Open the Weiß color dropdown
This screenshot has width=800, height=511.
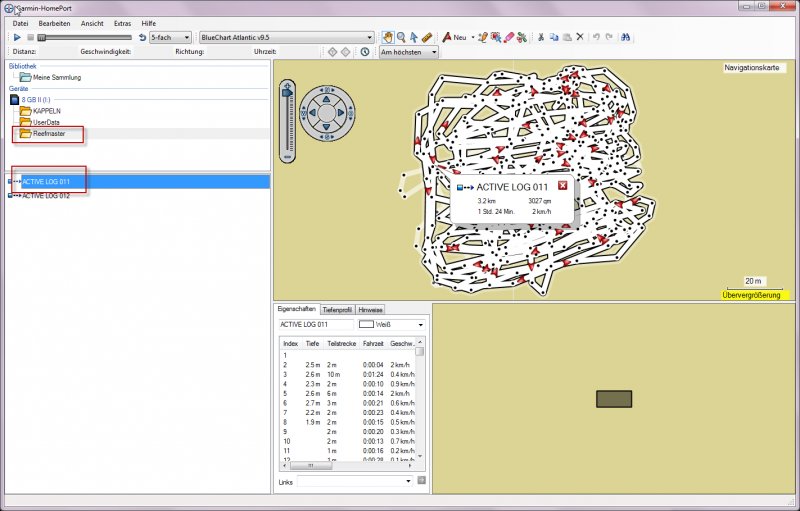(x=420, y=324)
